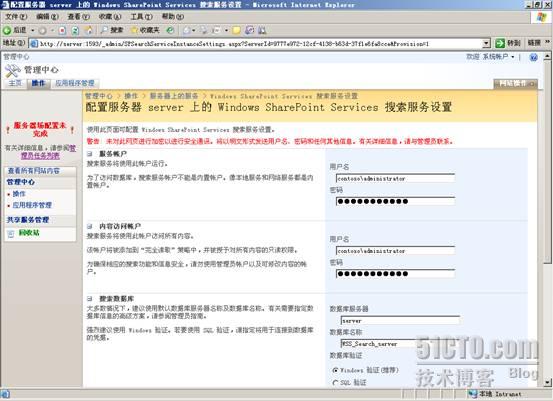The image size is (553, 401).
Task: Collapse the 内容访问帐户 section
Action: [x=90, y=226]
